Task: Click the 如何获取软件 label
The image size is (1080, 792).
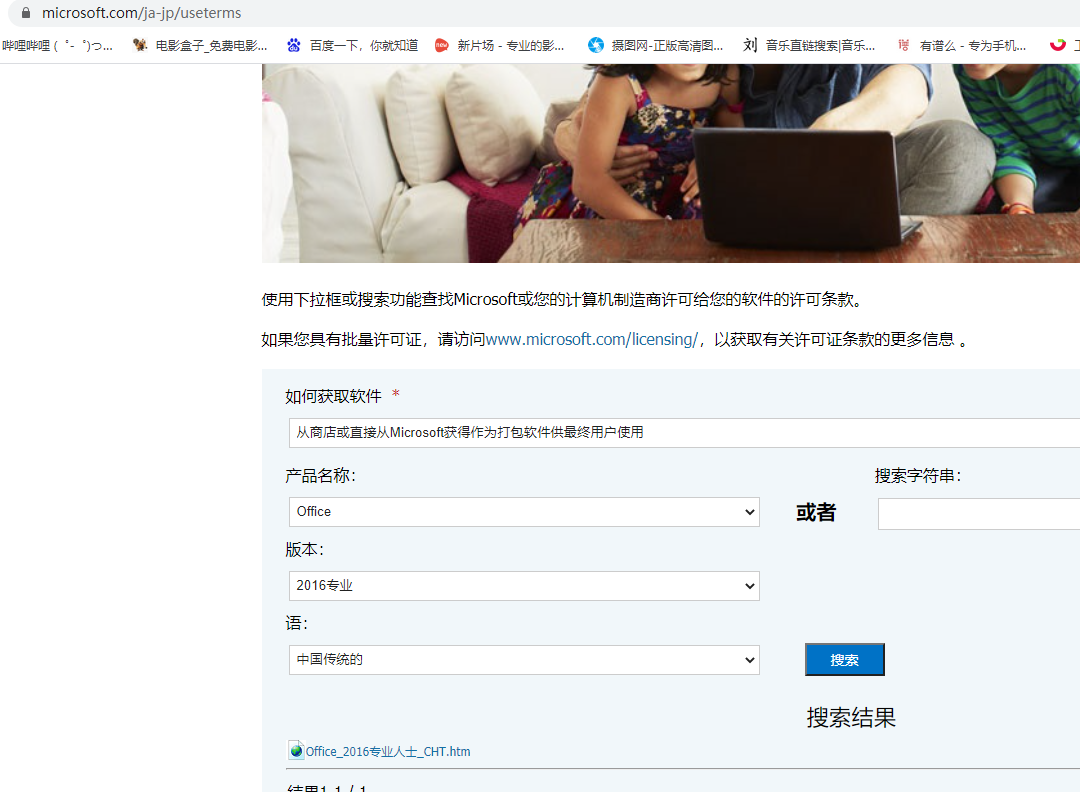Action: (333, 397)
